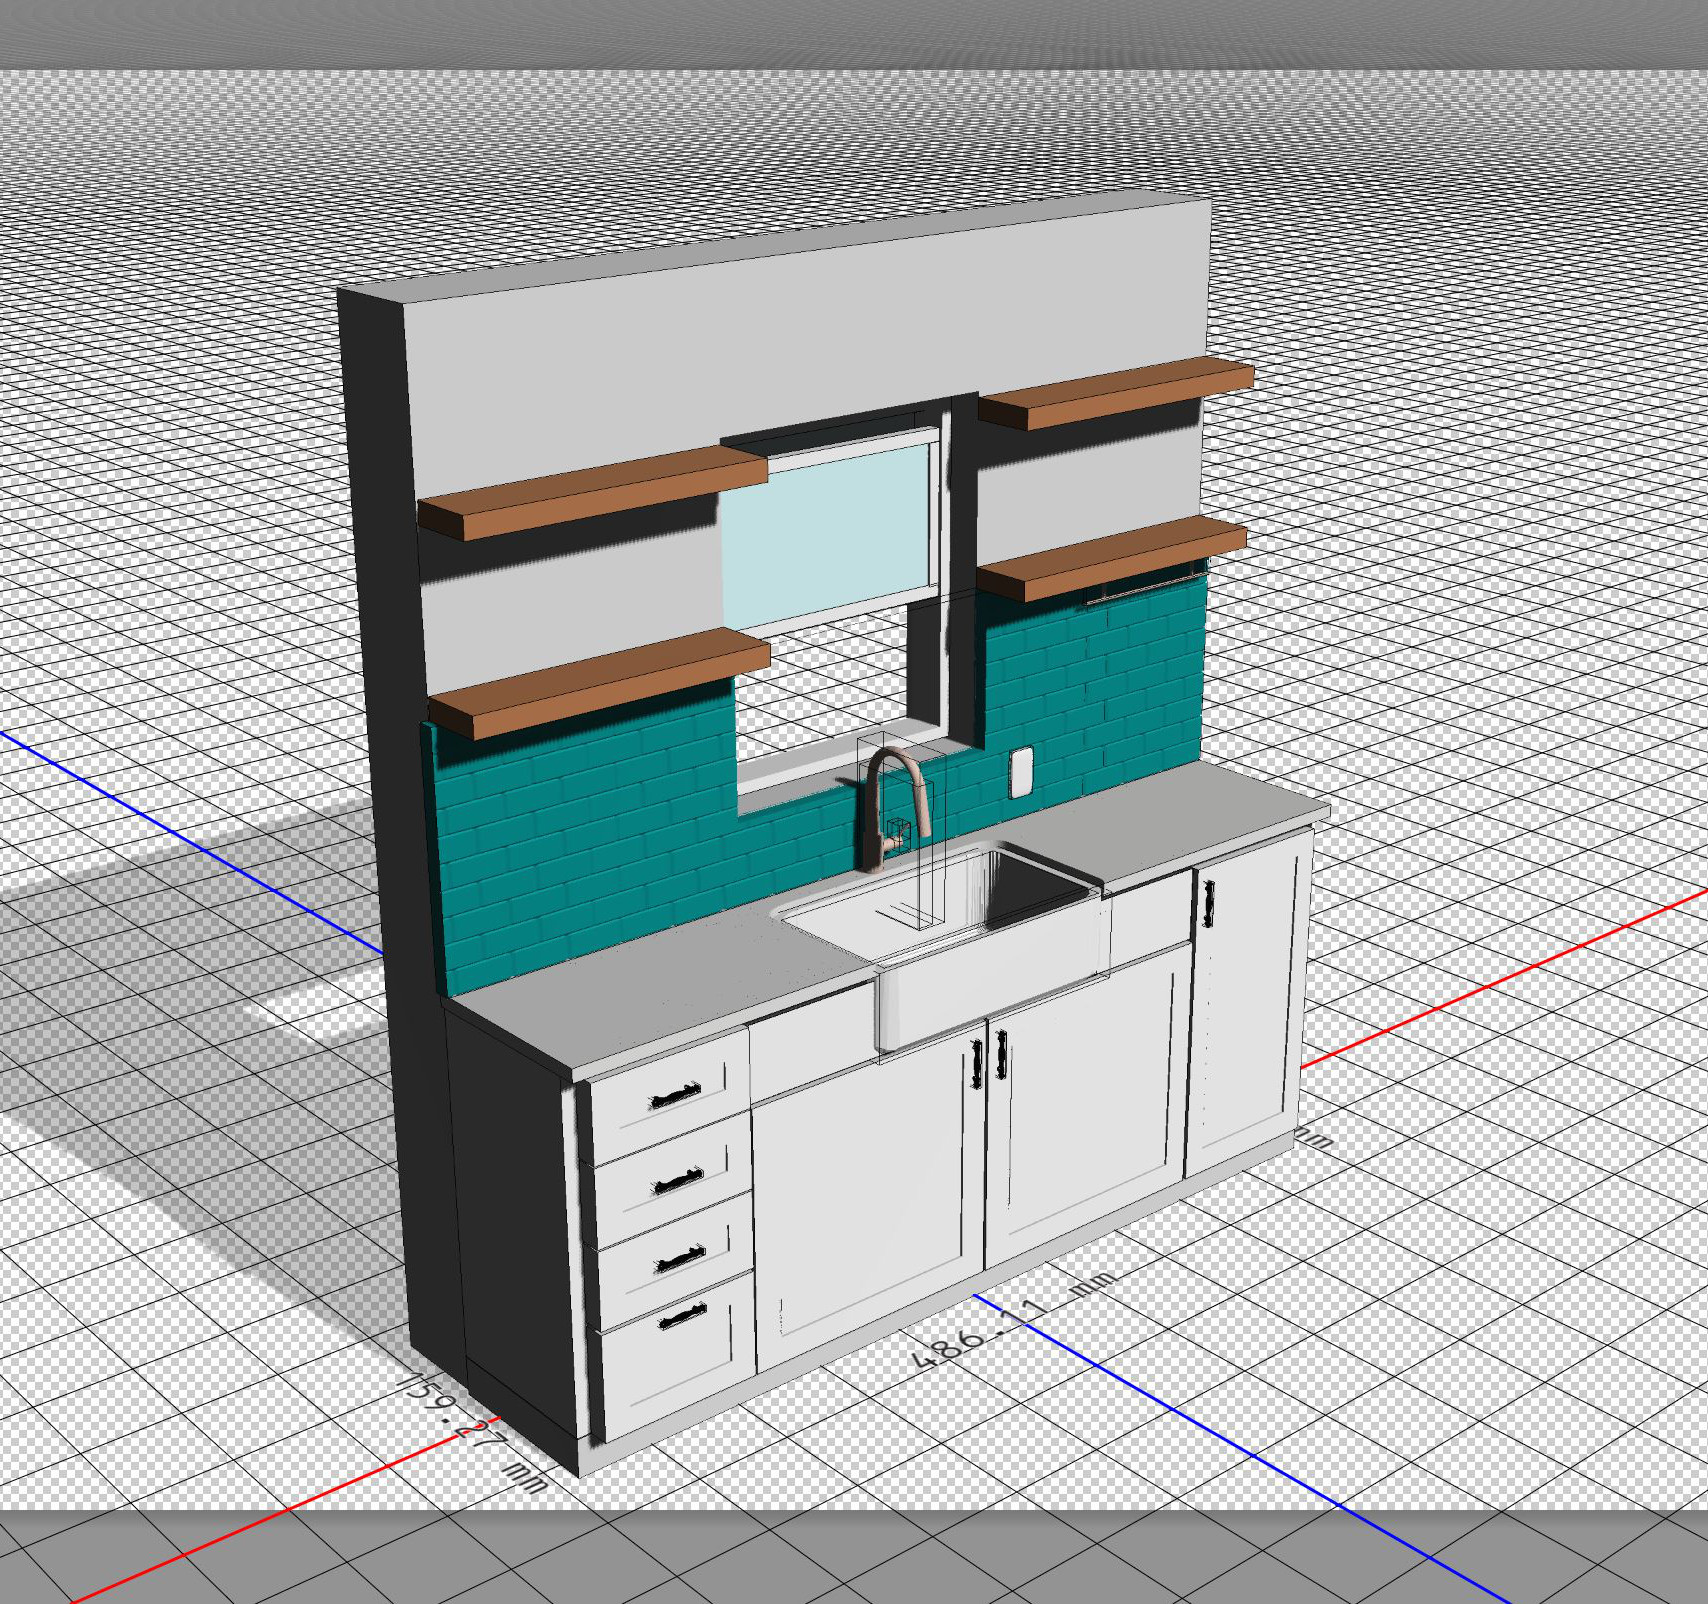Screen dimensions: 1708x1604
Task: Click the right sink cabinet door handle
Action: [x=1001, y=1054]
